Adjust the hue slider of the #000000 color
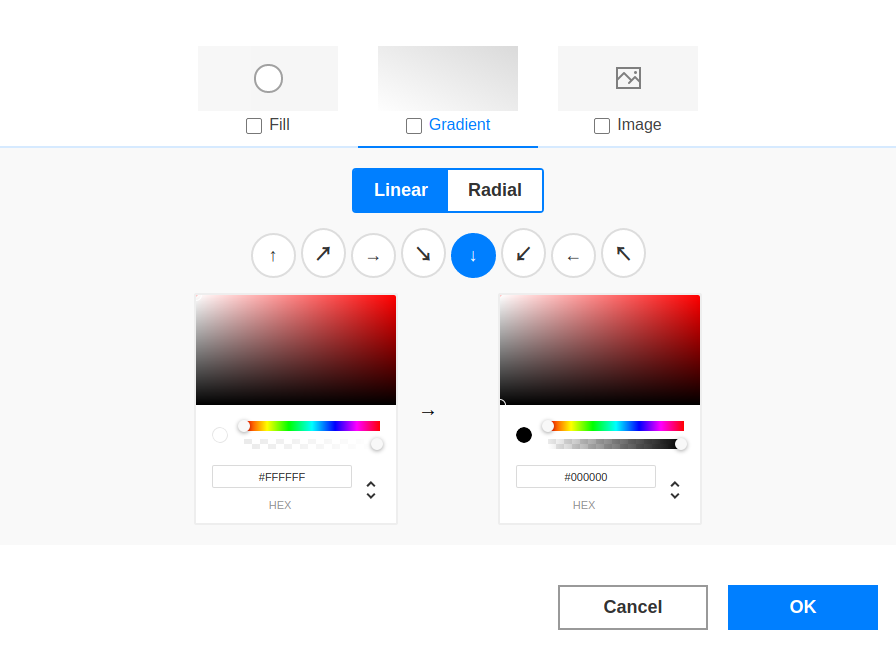 point(616,426)
